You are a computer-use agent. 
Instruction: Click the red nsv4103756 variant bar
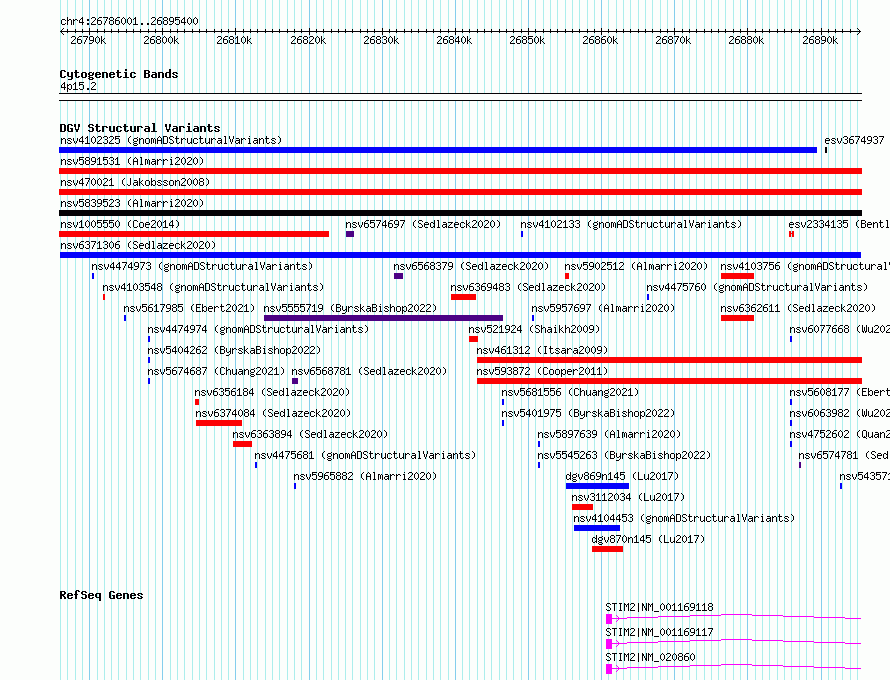[x=737, y=276]
